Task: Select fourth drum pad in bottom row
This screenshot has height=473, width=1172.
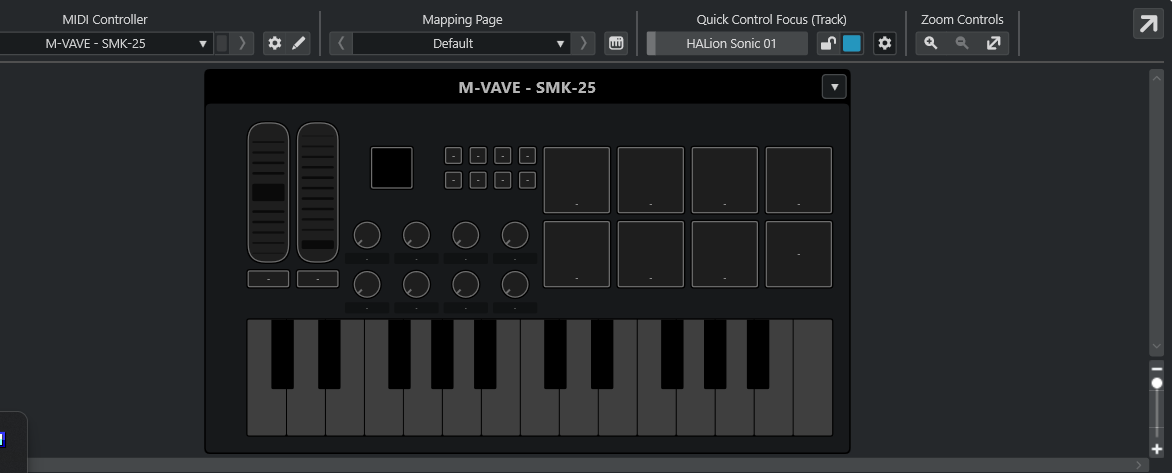Action: pyautogui.click(x=798, y=254)
